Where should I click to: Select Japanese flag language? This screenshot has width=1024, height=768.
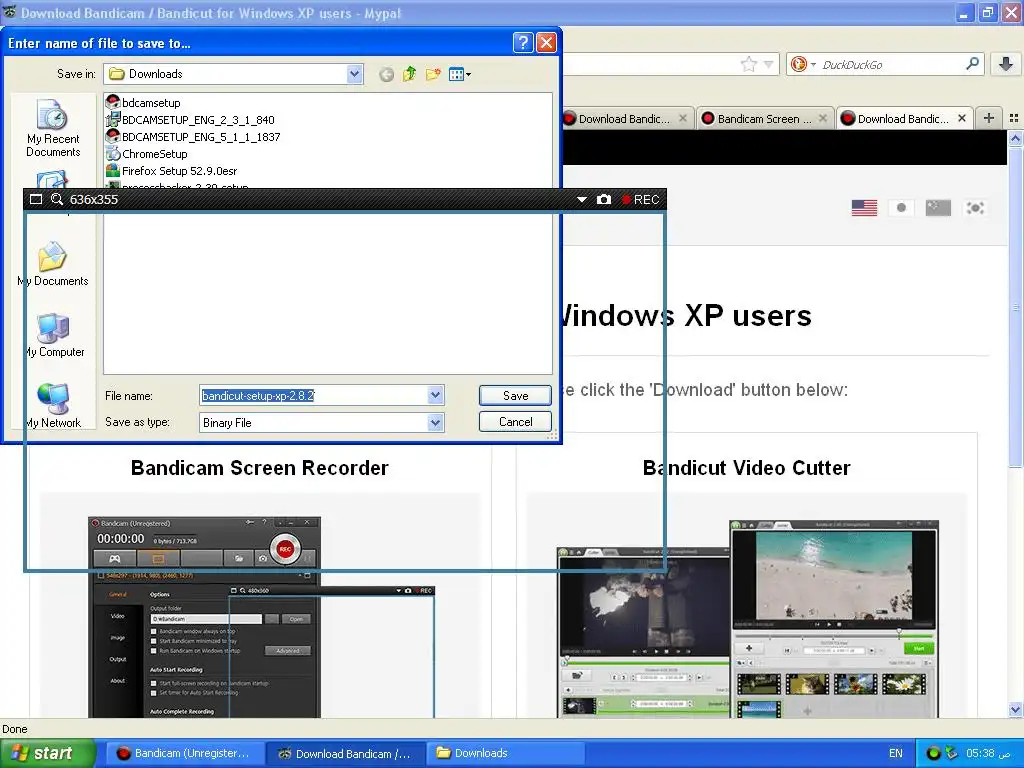pyautogui.click(x=901, y=208)
